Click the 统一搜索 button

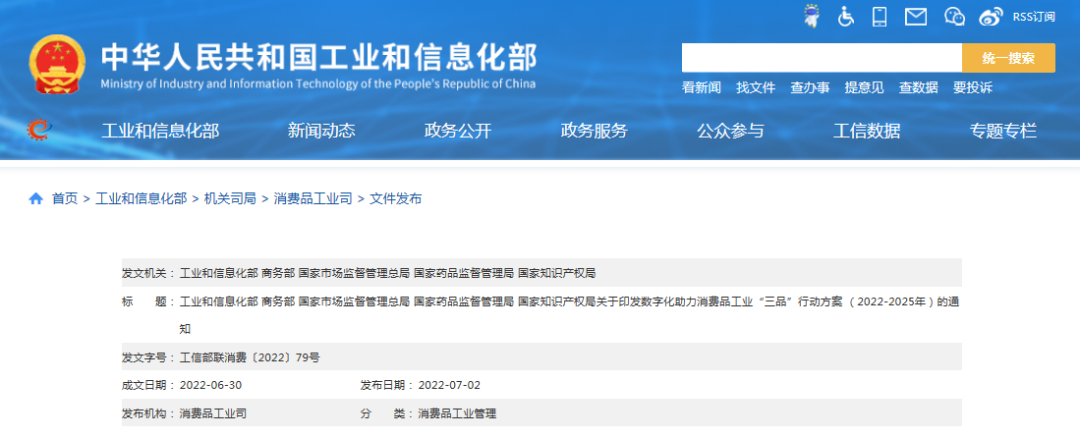tap(1008, 58)
